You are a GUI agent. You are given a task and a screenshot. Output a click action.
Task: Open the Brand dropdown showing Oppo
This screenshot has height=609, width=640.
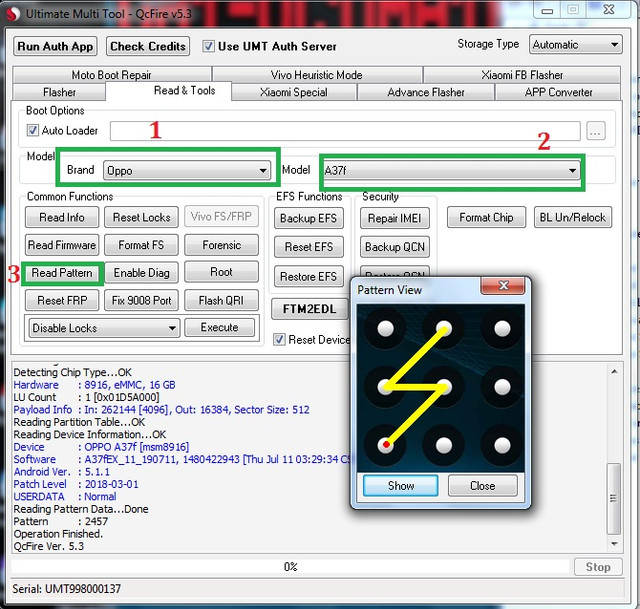coord(187,170)
